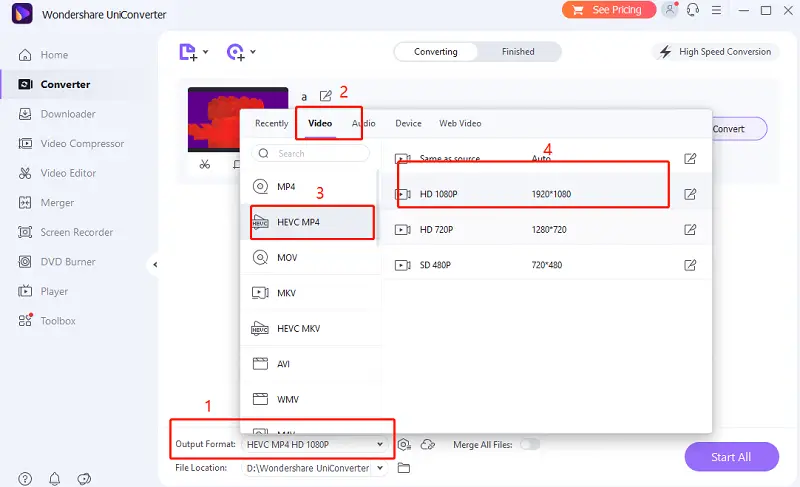The height and width of the screenshot is (487, 800).
Task: Expand the disc add dropdown arrow
Action: (253, 52)
